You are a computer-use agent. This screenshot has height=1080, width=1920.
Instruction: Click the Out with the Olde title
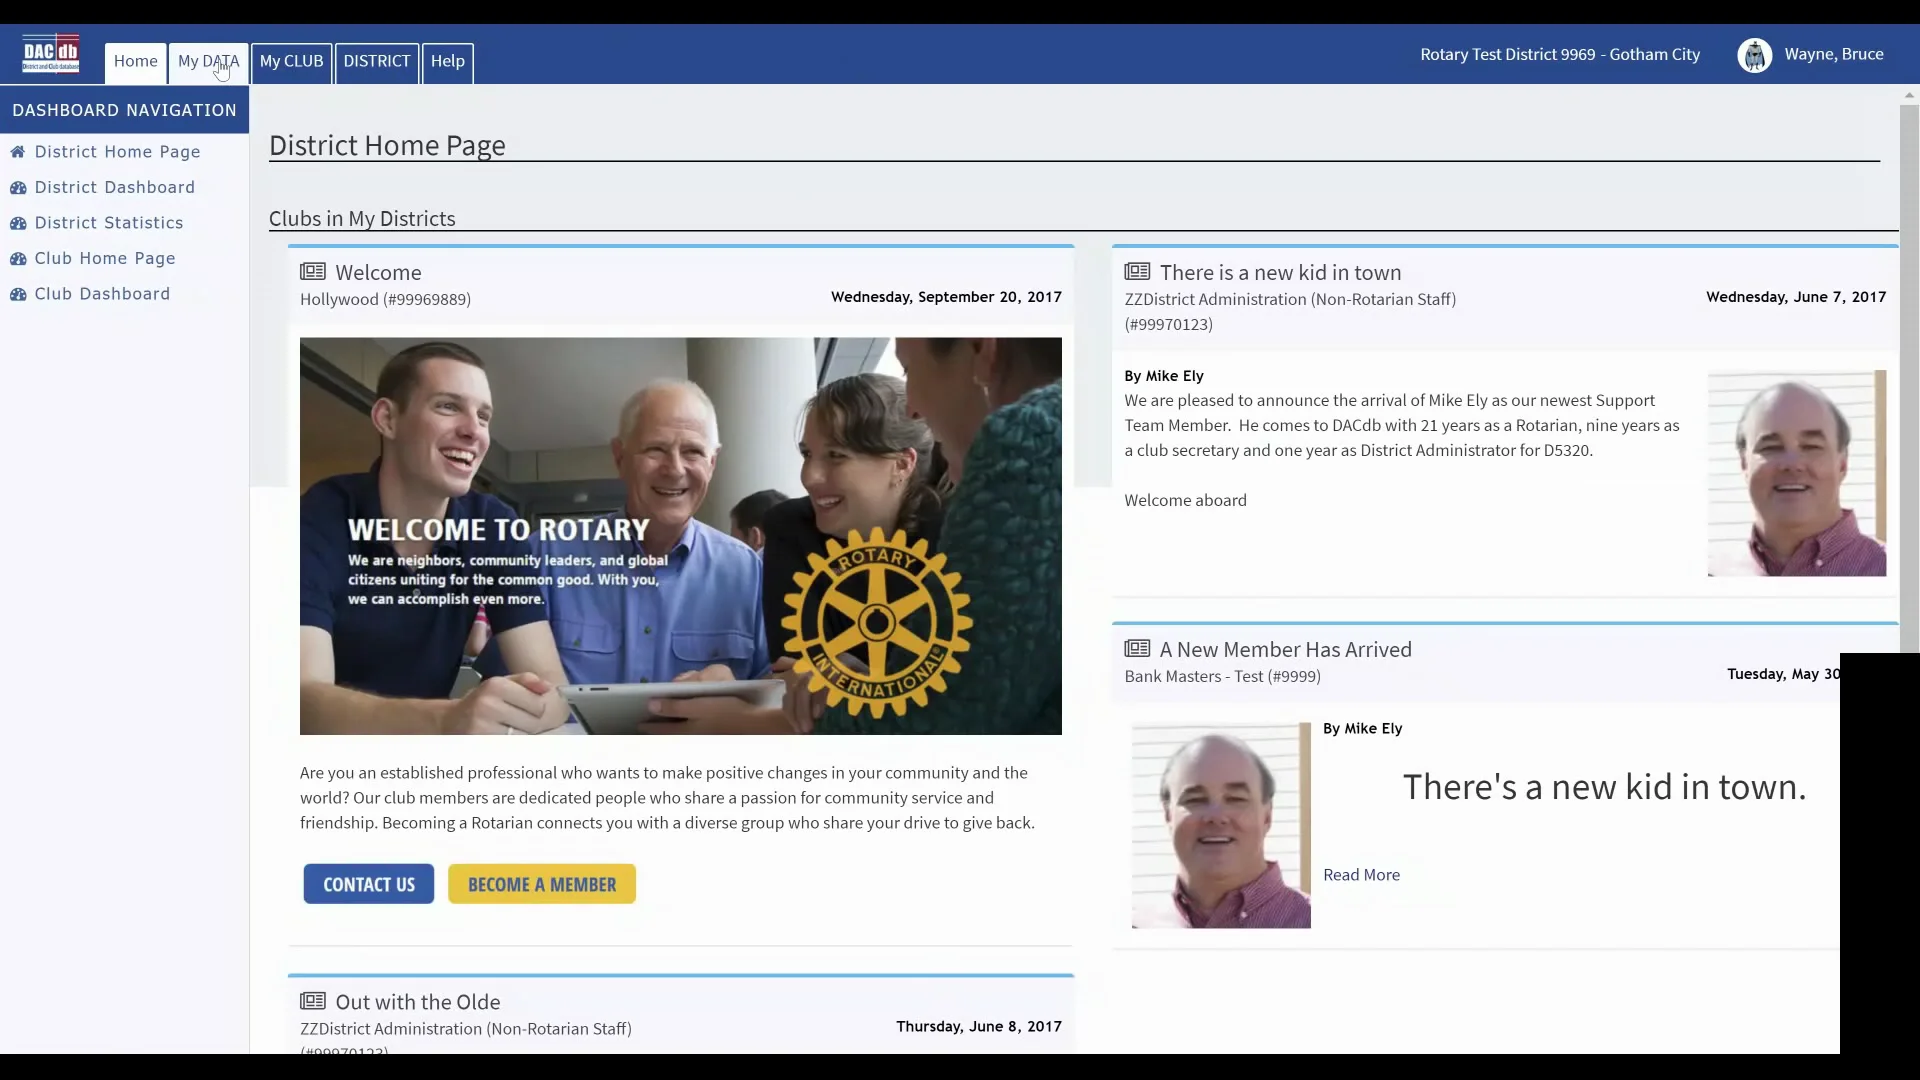click(x=418, y=1002)
